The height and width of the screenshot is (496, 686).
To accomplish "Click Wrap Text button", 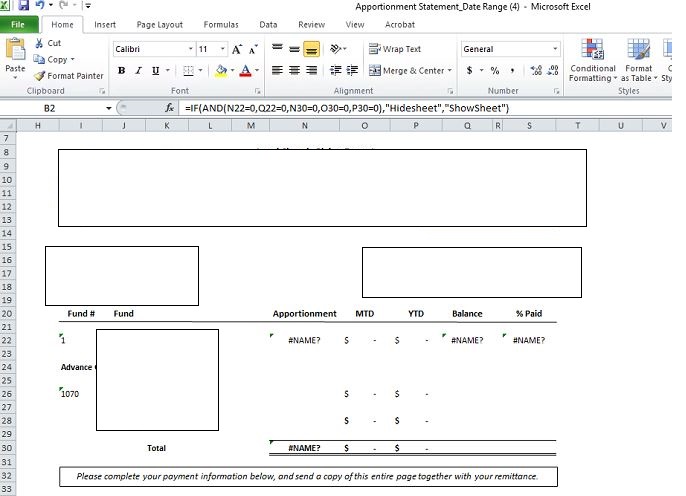I will [395, 49].
